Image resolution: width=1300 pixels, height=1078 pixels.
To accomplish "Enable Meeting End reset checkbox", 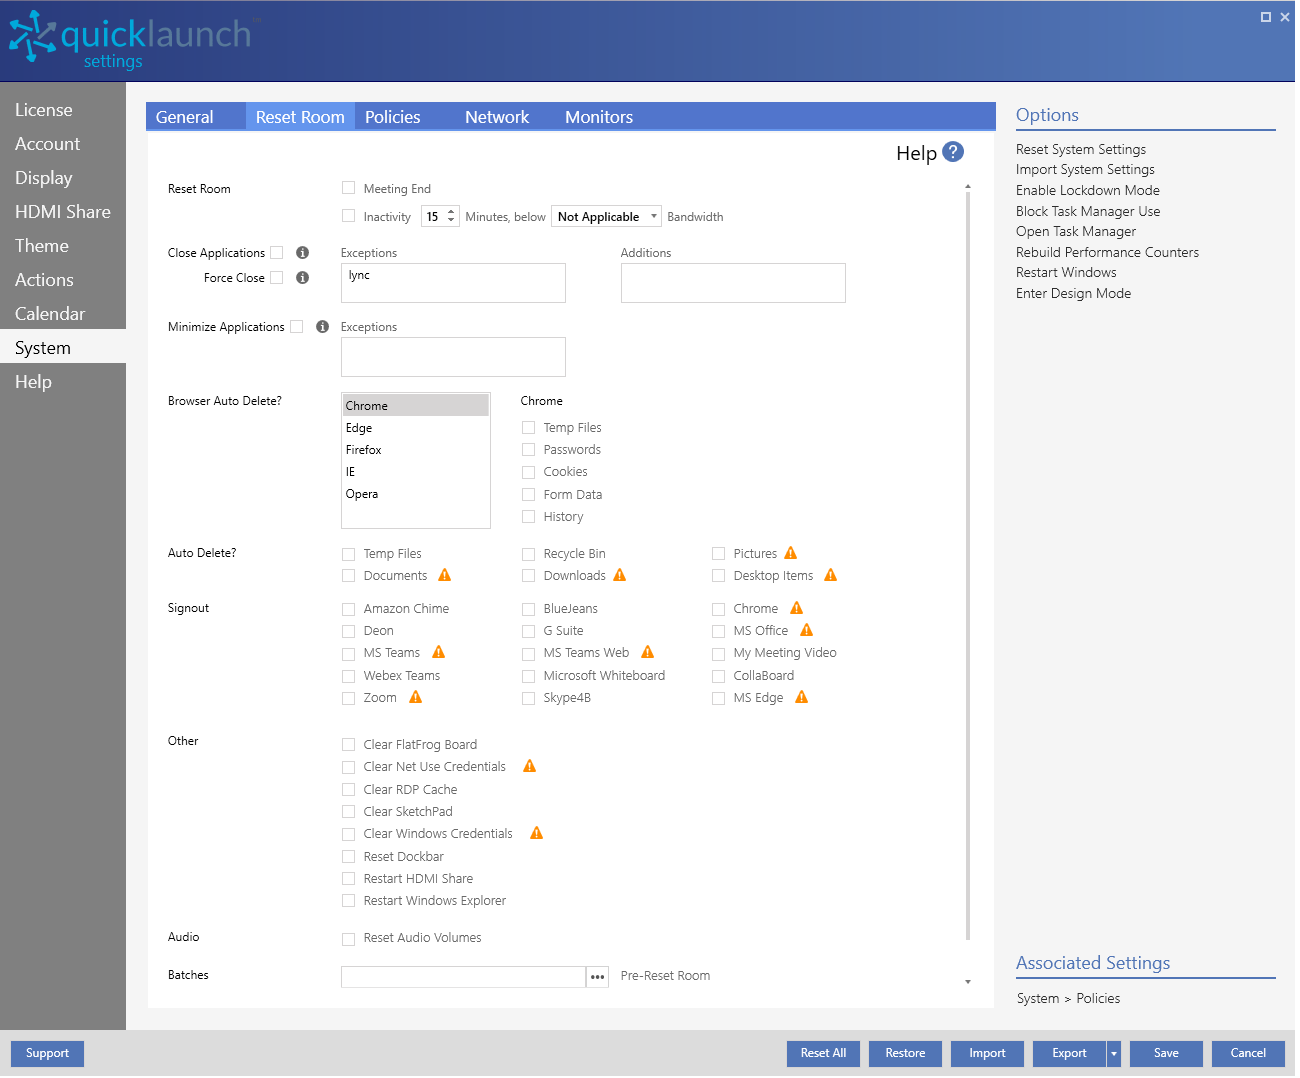I will pyautogui.click(x=348, y=188).
